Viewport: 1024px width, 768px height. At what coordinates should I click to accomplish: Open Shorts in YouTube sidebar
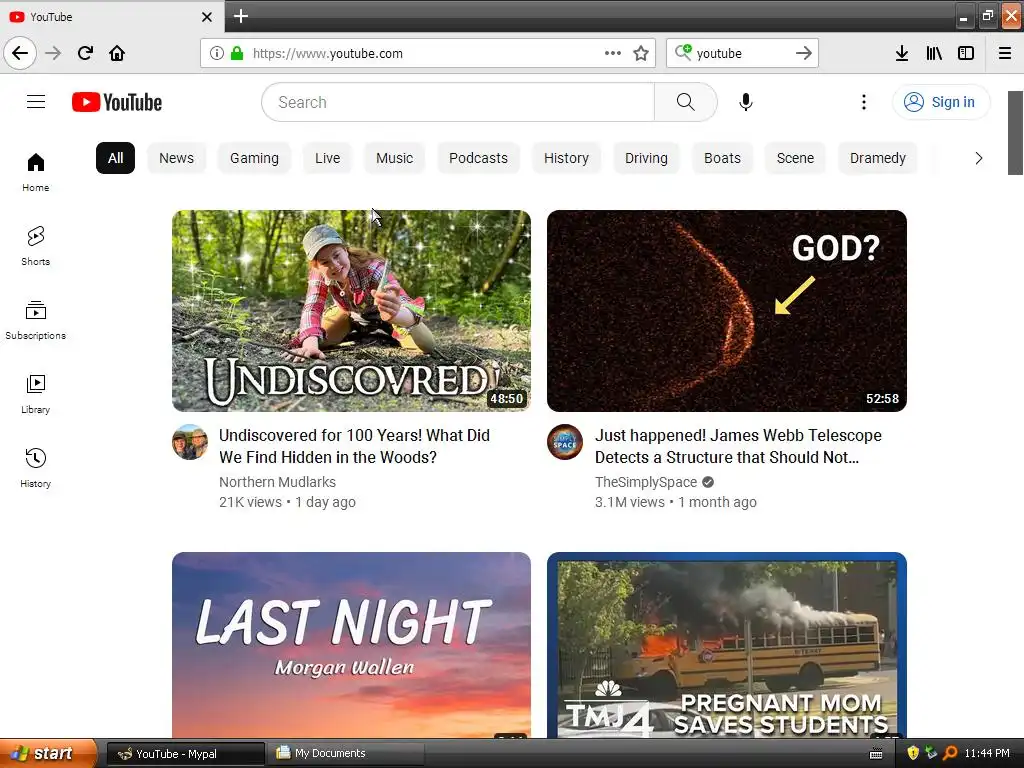pyautogui.click(x=35, y=246)
